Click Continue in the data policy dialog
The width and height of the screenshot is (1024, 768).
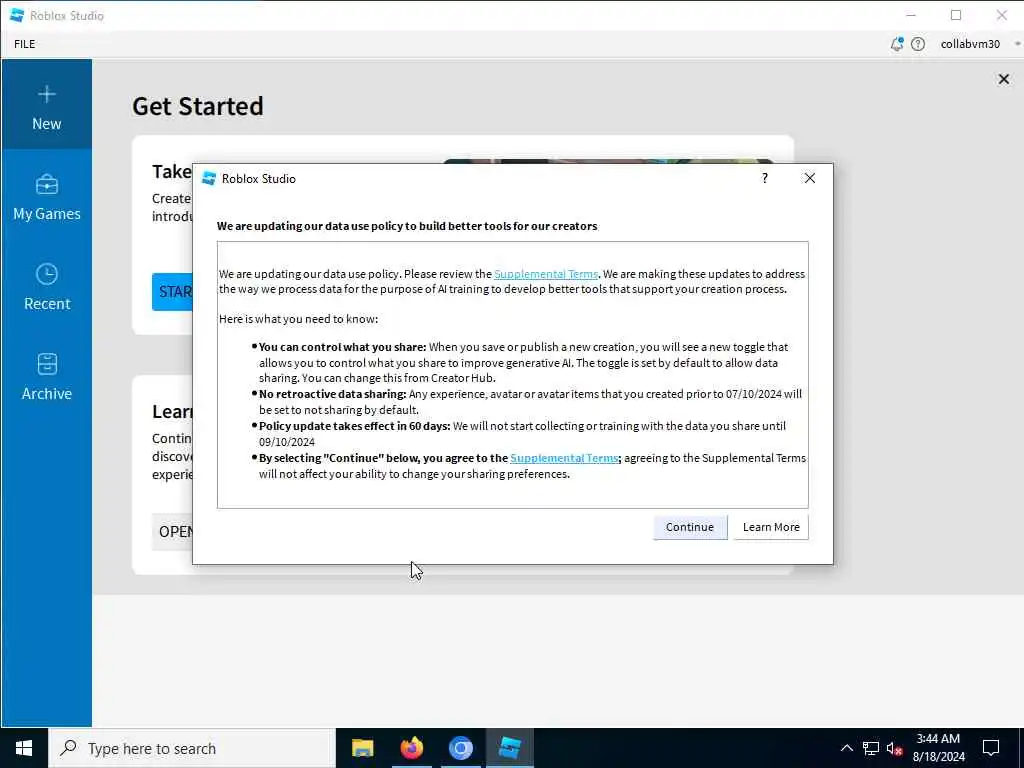pos(690,527)
